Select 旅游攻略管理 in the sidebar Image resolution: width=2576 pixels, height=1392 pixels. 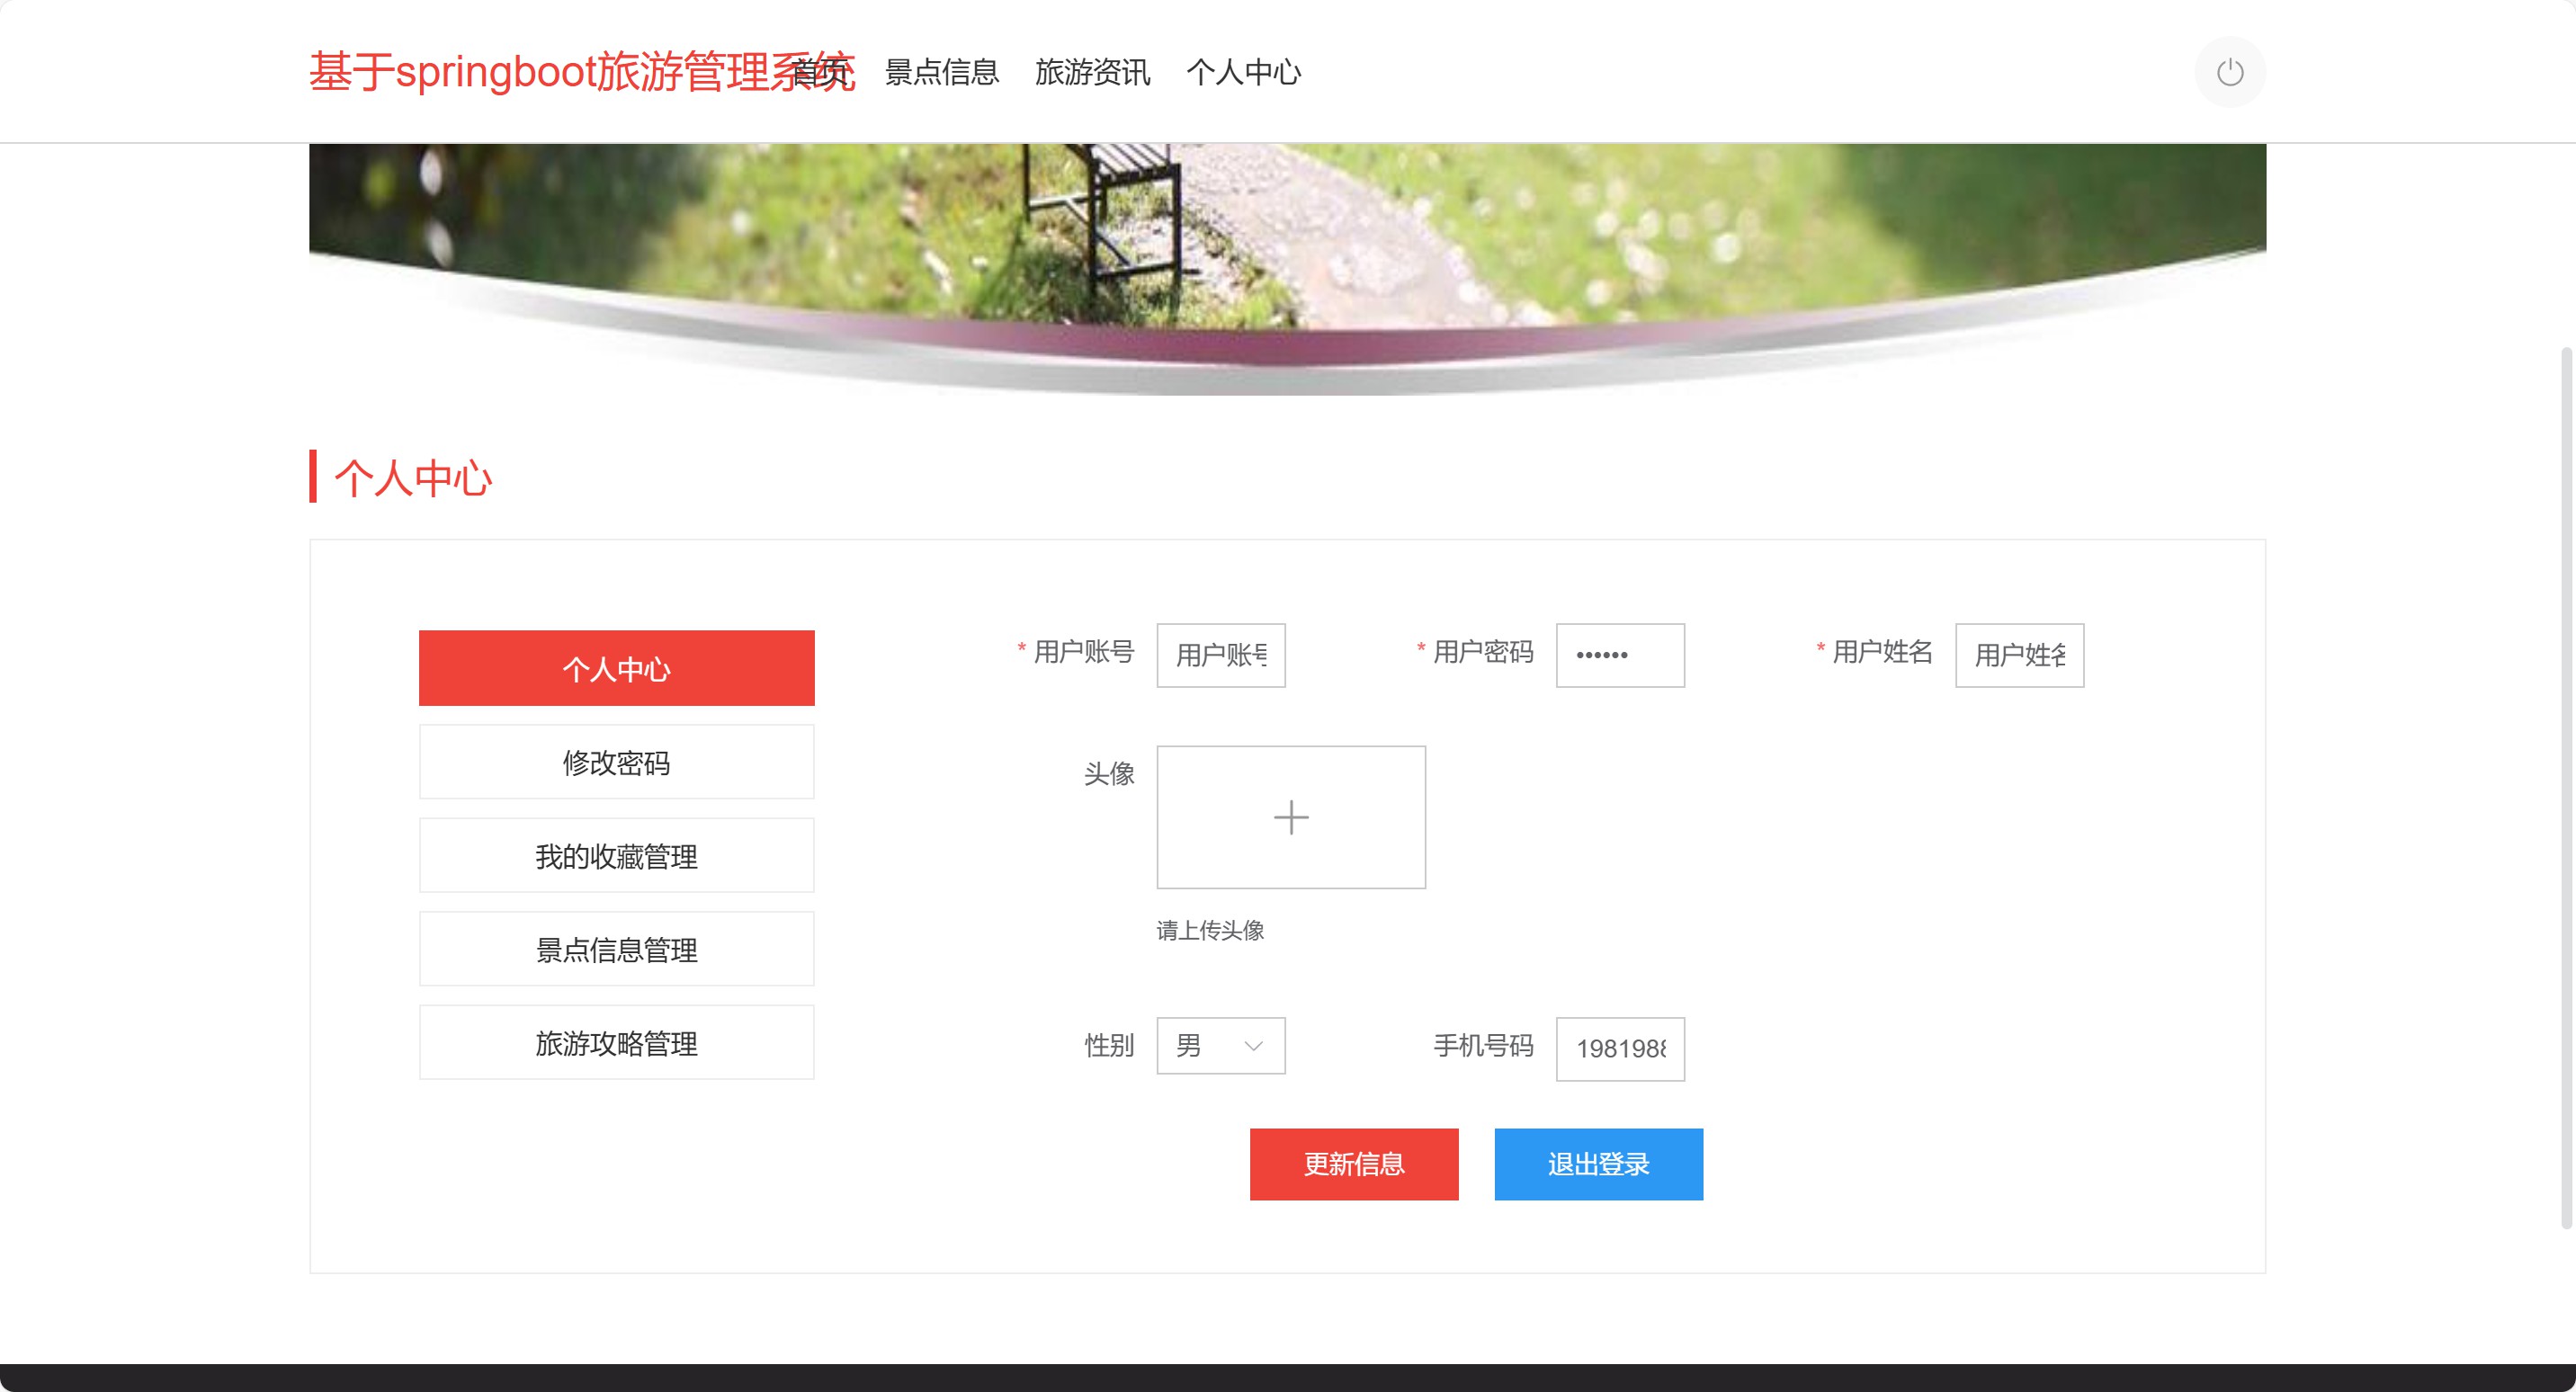pos(616,1042)
